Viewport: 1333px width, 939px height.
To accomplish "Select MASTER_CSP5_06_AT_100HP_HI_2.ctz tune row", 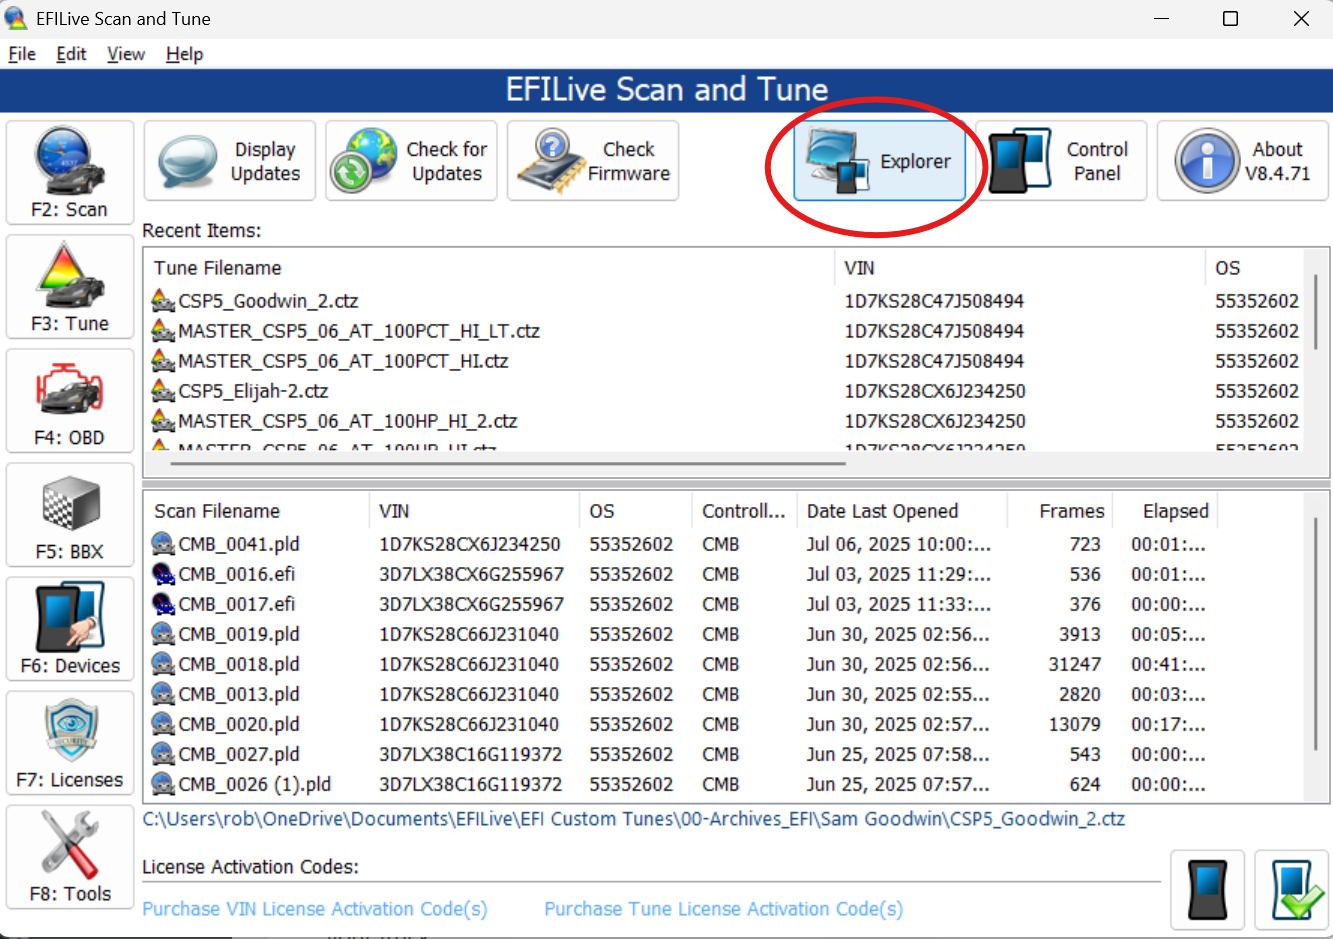I will pos(725,421).
